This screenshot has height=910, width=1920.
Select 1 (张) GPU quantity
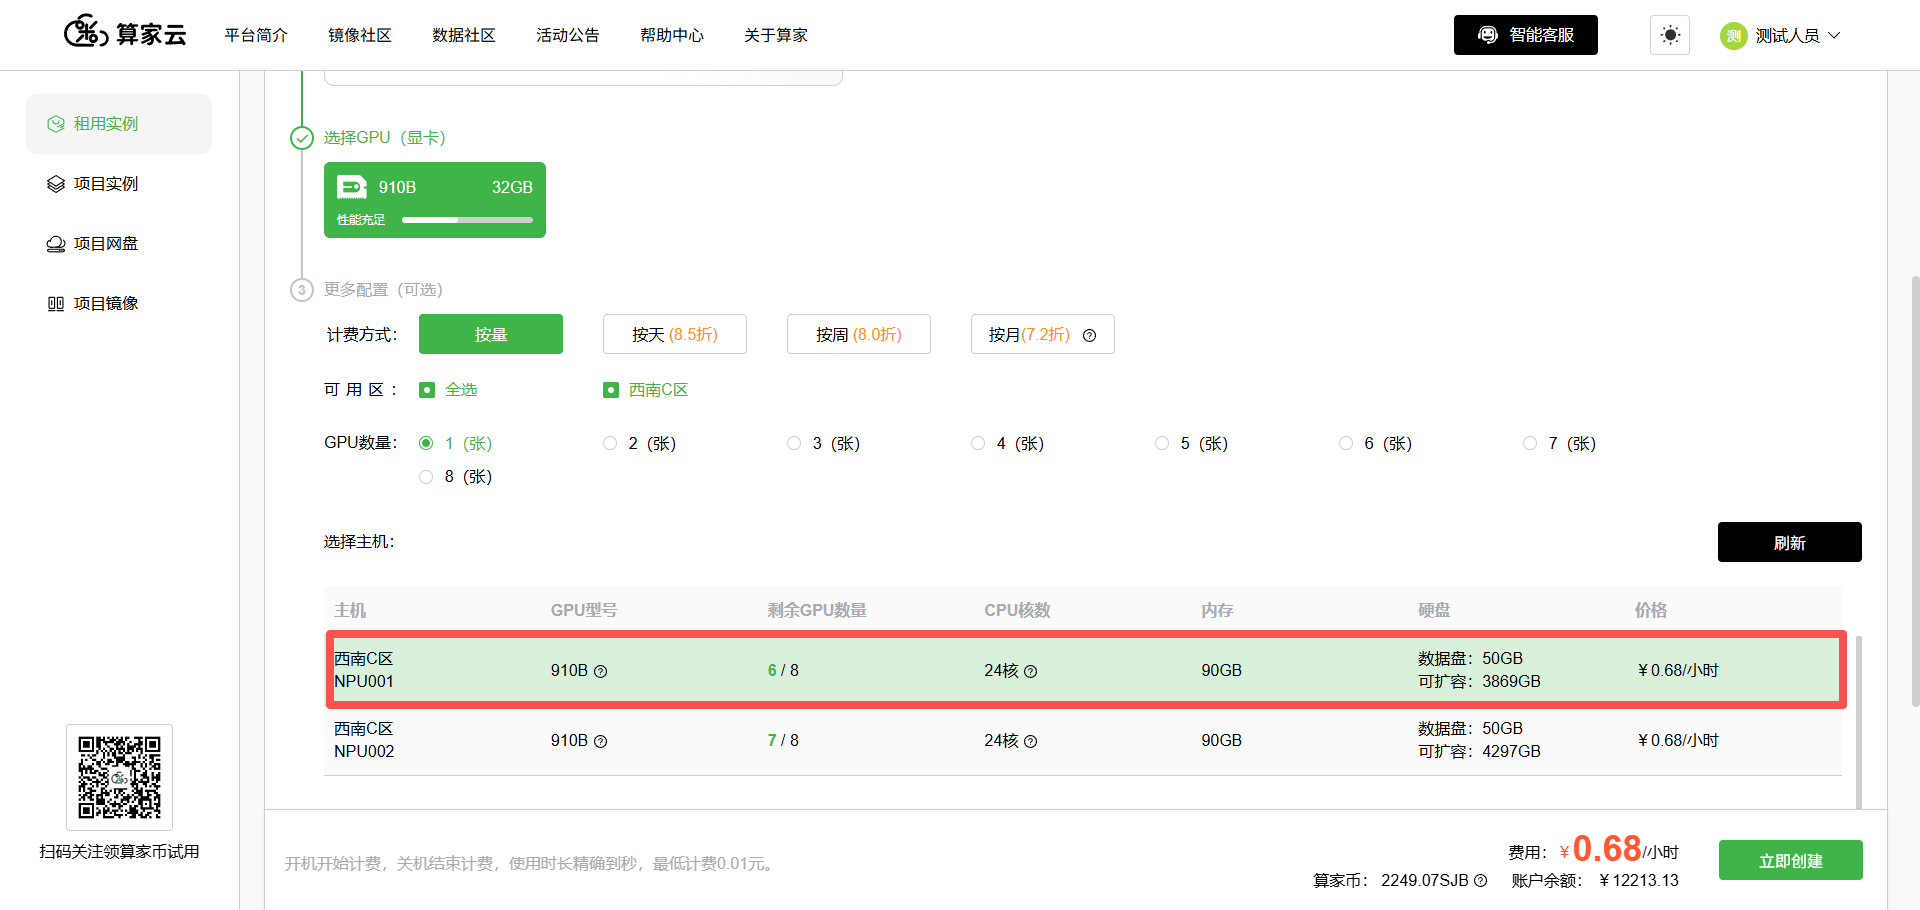click(x=426, y=443)
